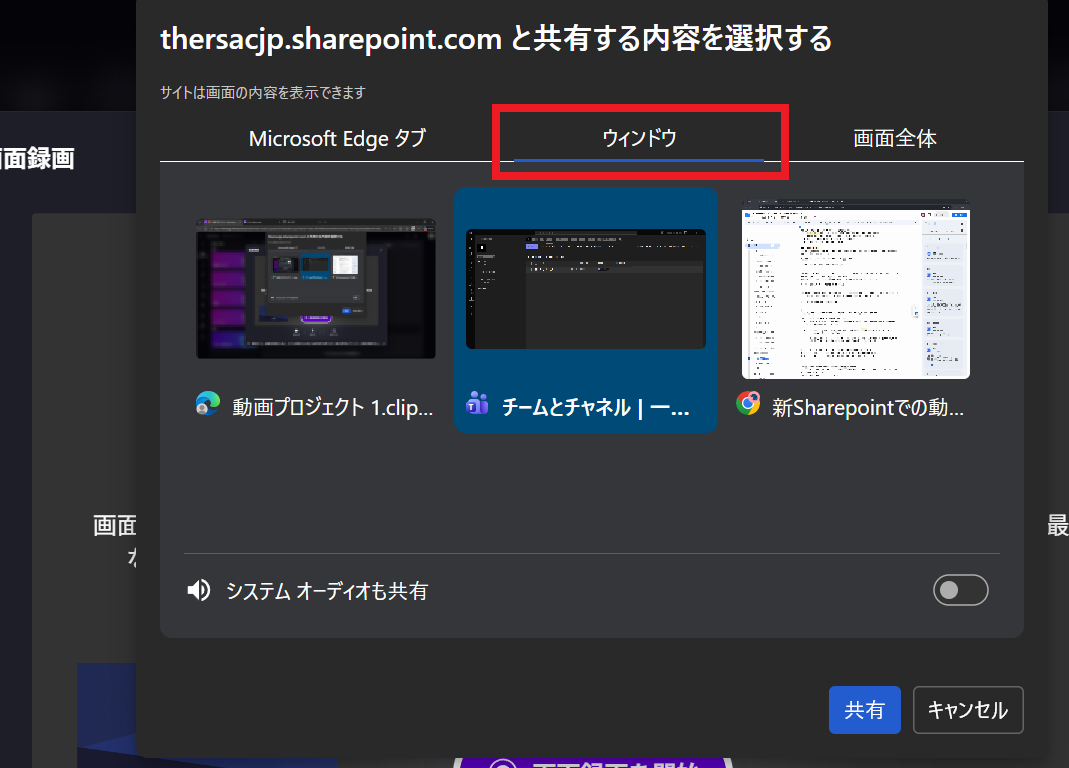Select the ウィンドウ tab

pyautogui.click(x=639, y=139)
